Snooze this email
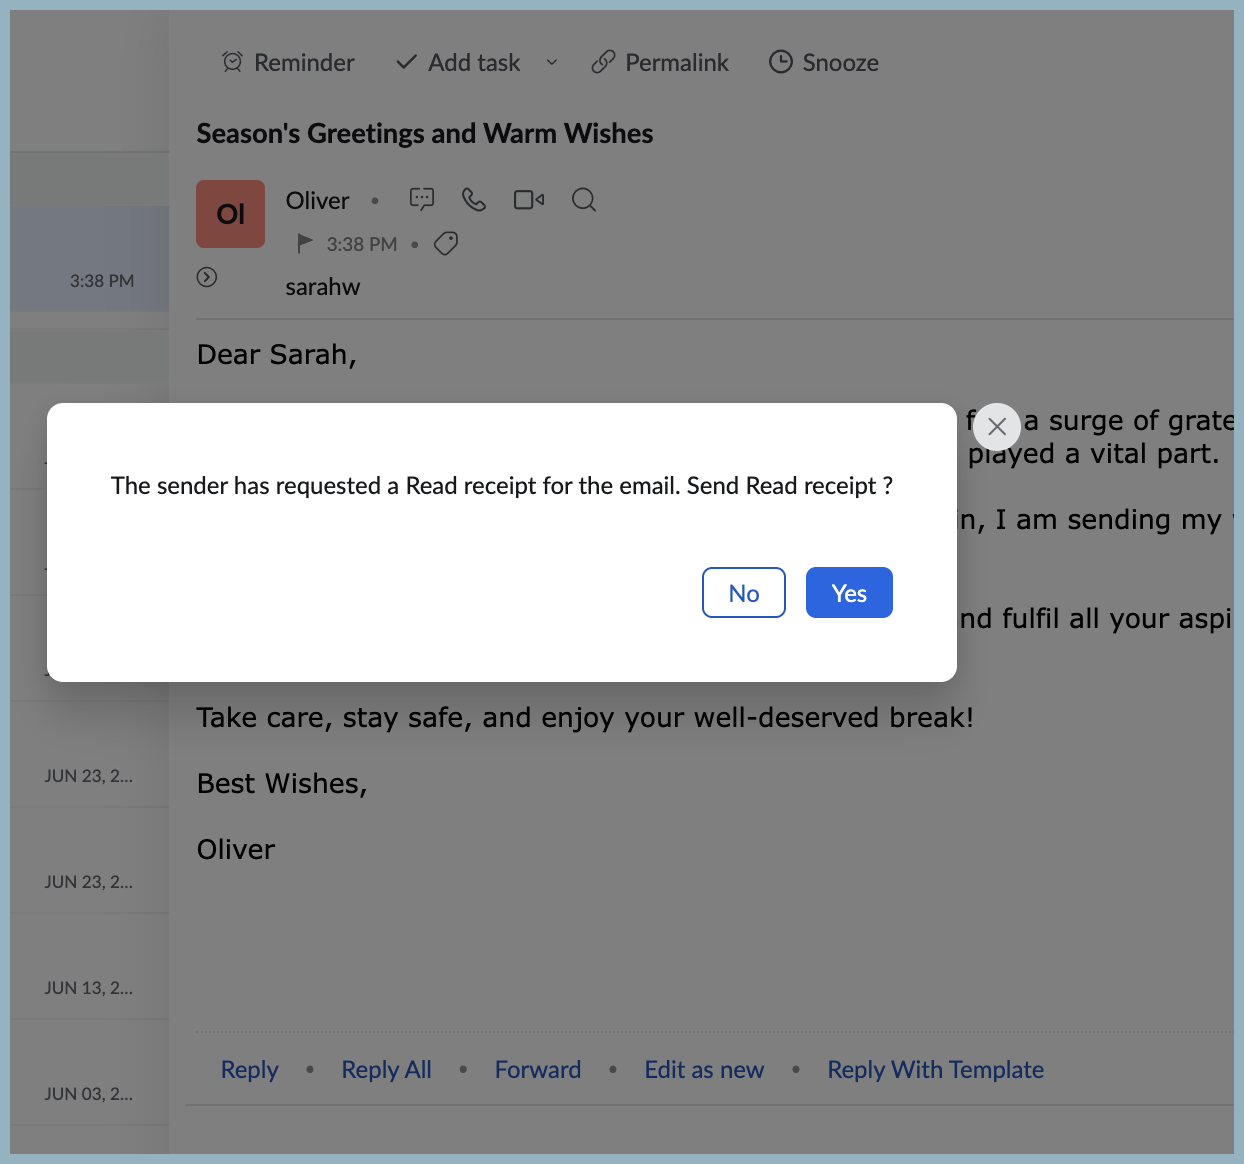The image size is (1244, 1164). click(823, 62)
